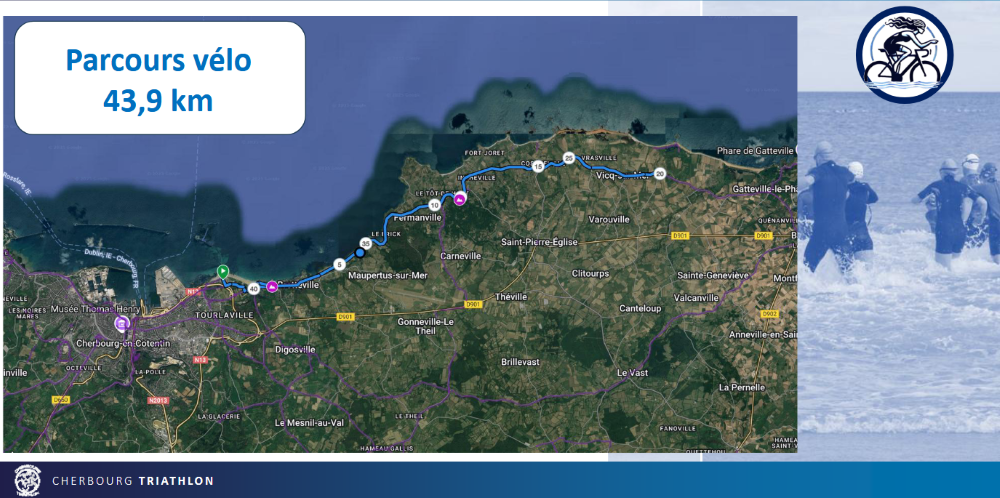Click the 'Fermanville' map label
The image size is (1000, 498).
pyautogui.click(x=419, y=217)
